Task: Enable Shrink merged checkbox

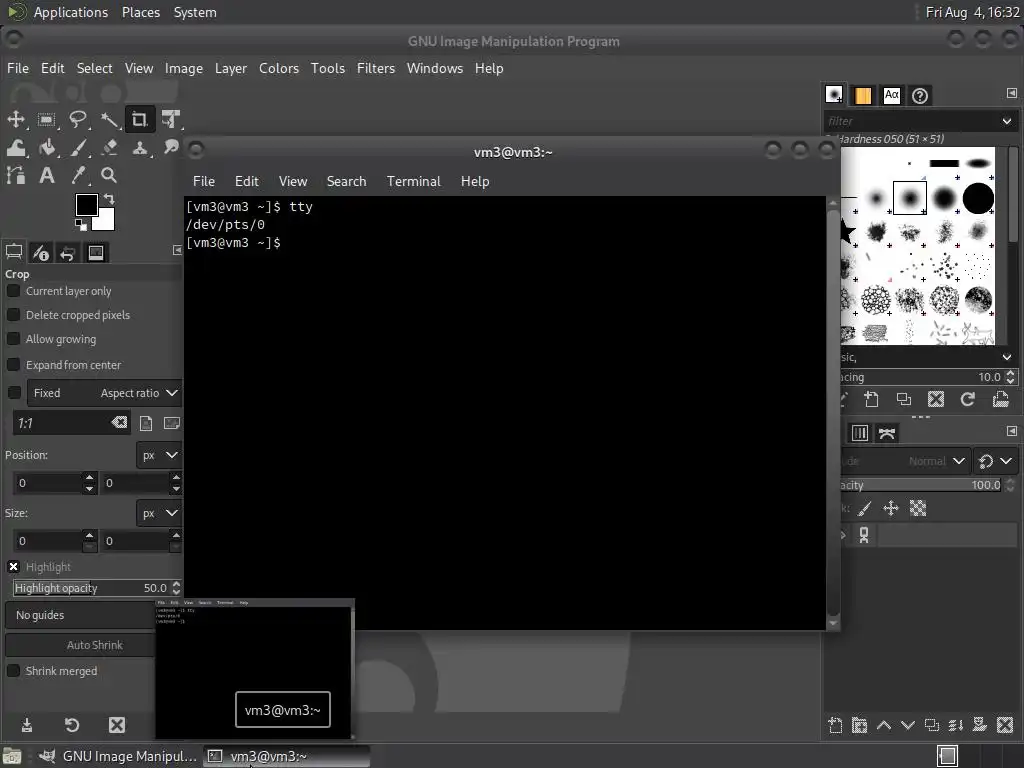Action: click(13, 671)
